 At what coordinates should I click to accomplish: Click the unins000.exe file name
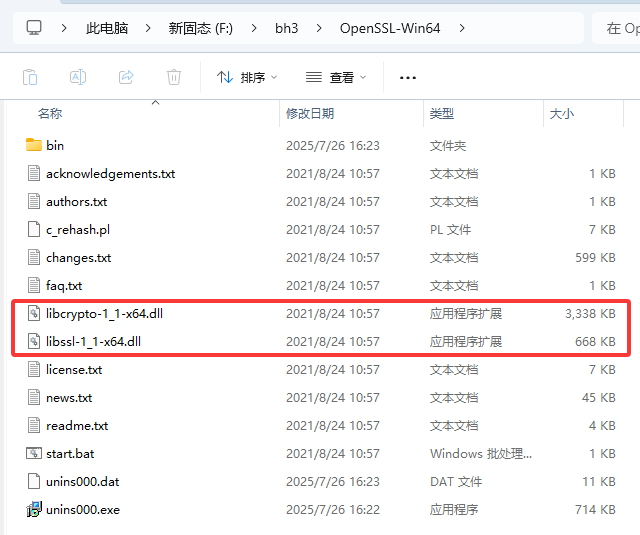pos(83,510)
